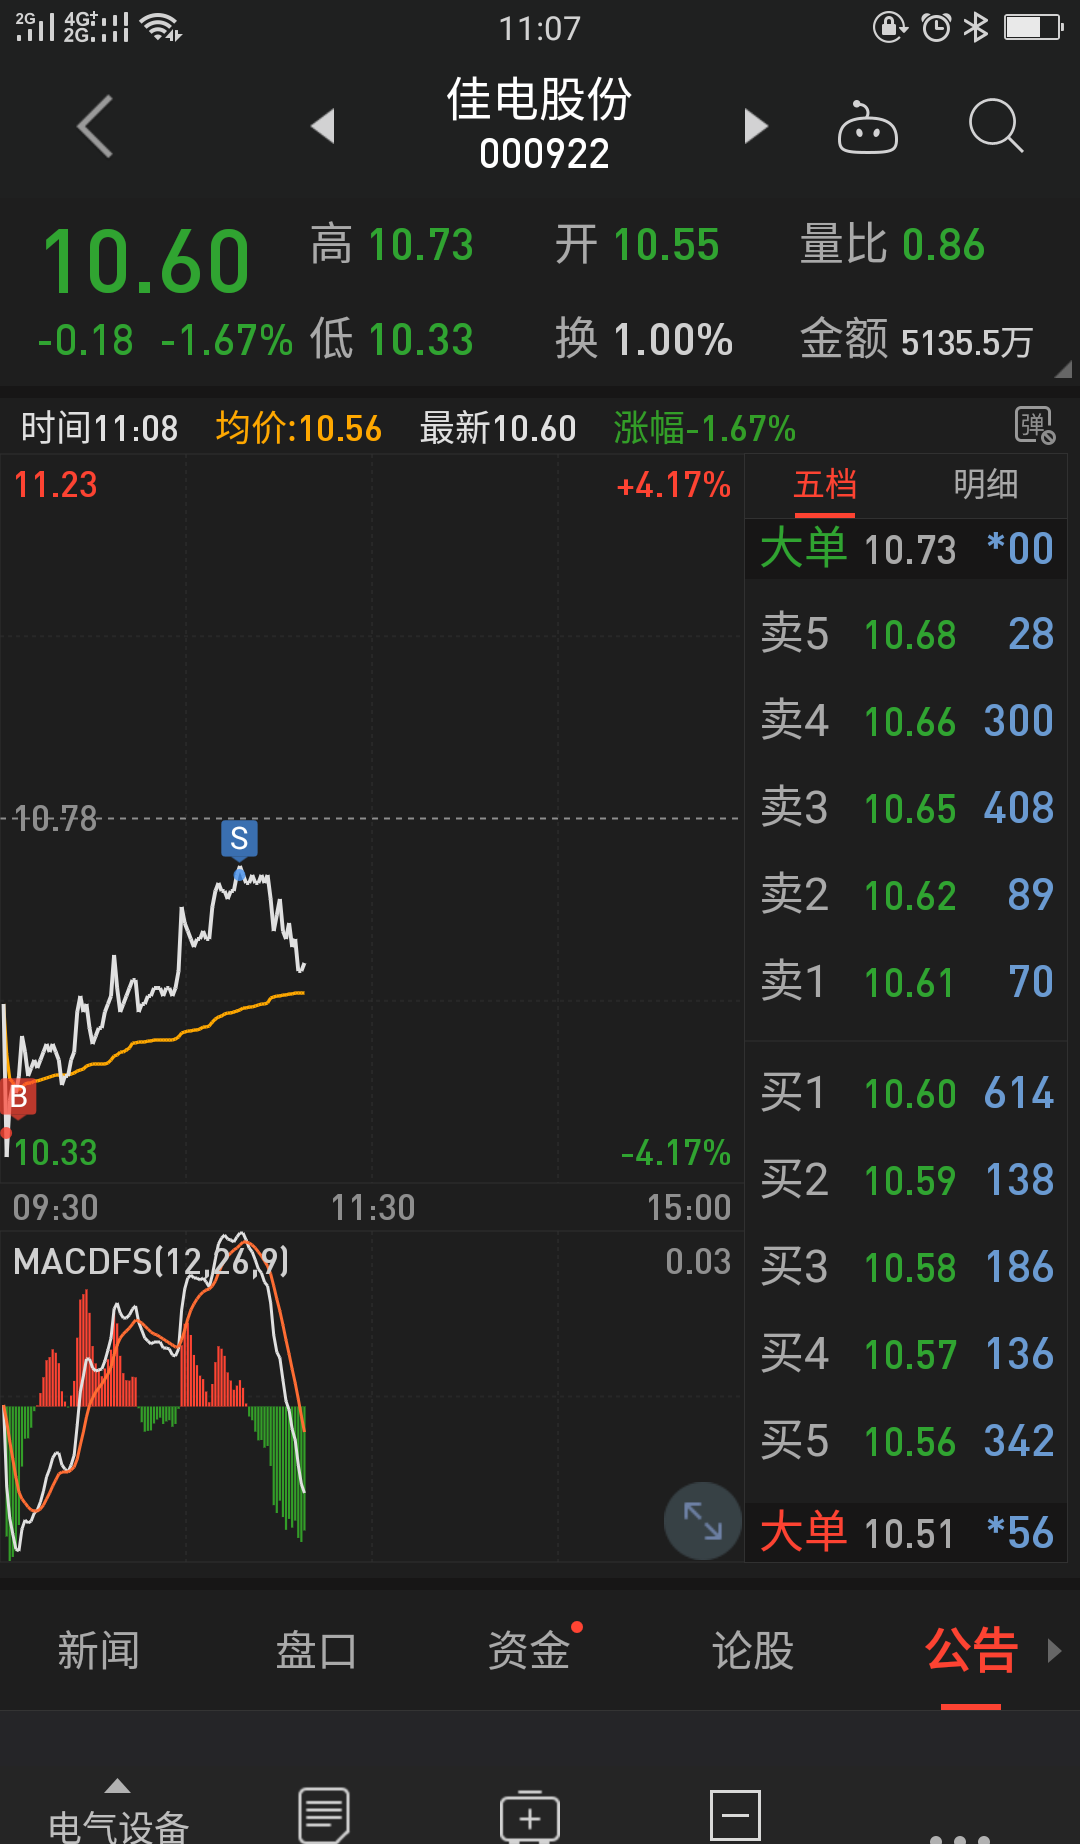
Task: Tap 量比 0.86 value
Action: click(x=892, y=246)
